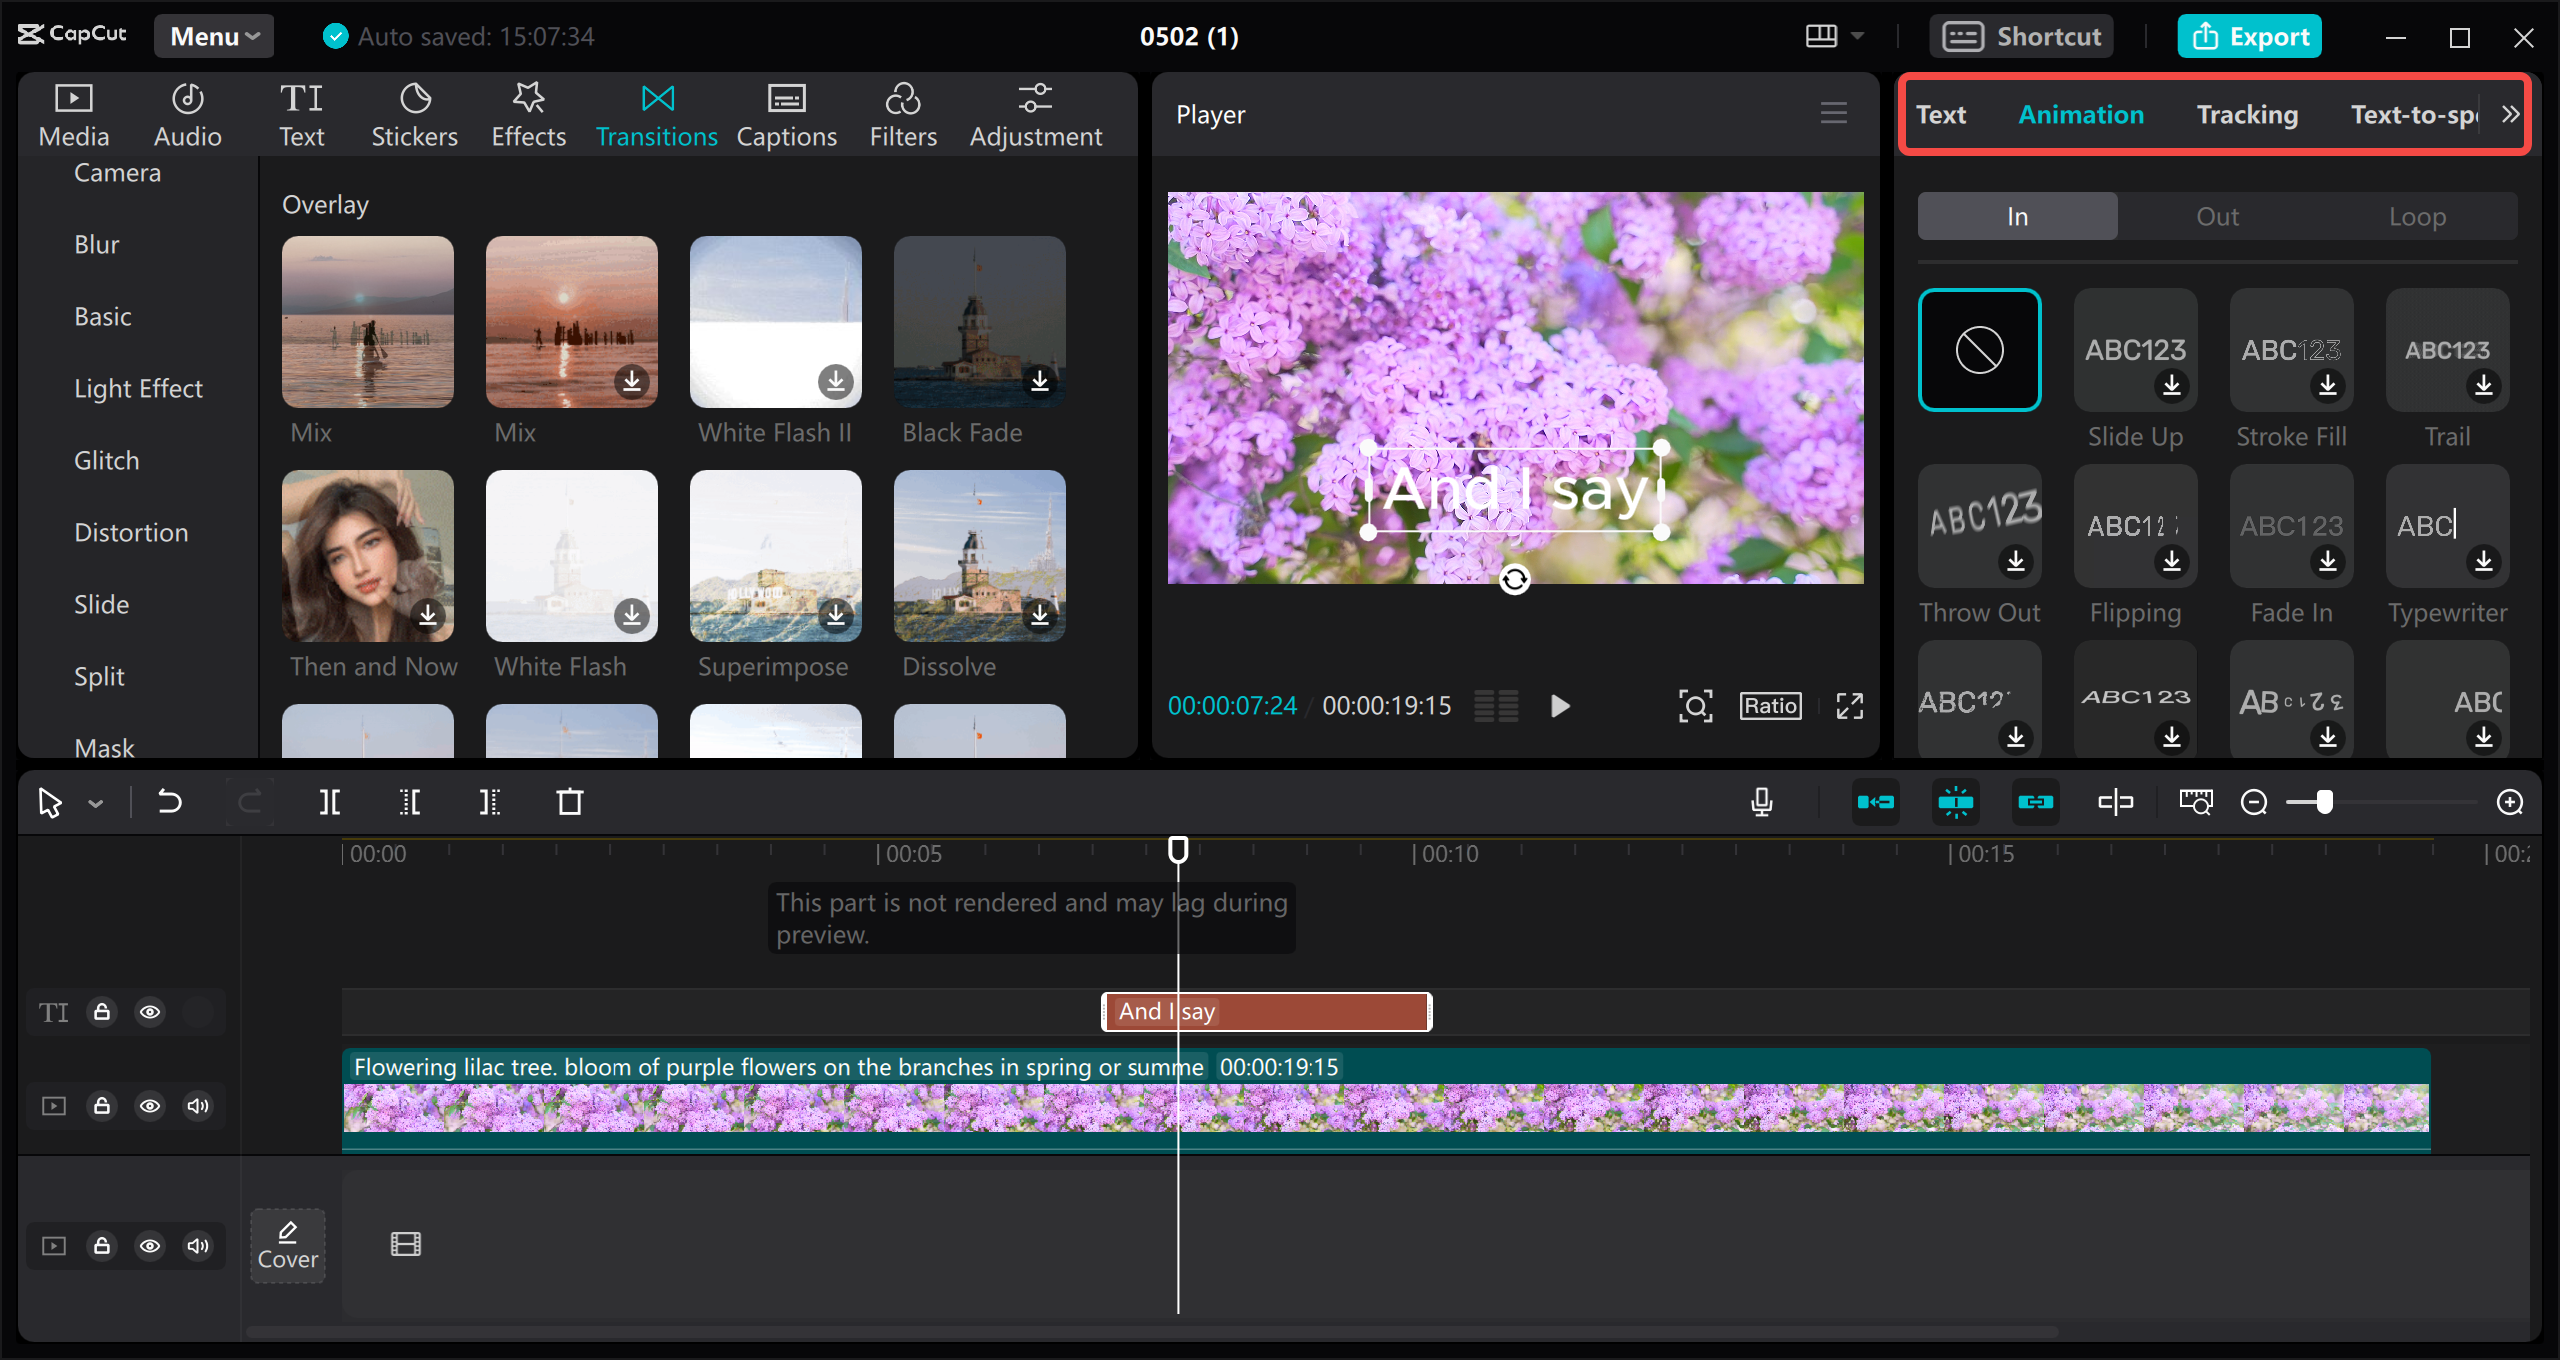Expand the selection tool mode dropdown
The height and width of the screenshot is (1360, 2560).
tap(96, 803)
